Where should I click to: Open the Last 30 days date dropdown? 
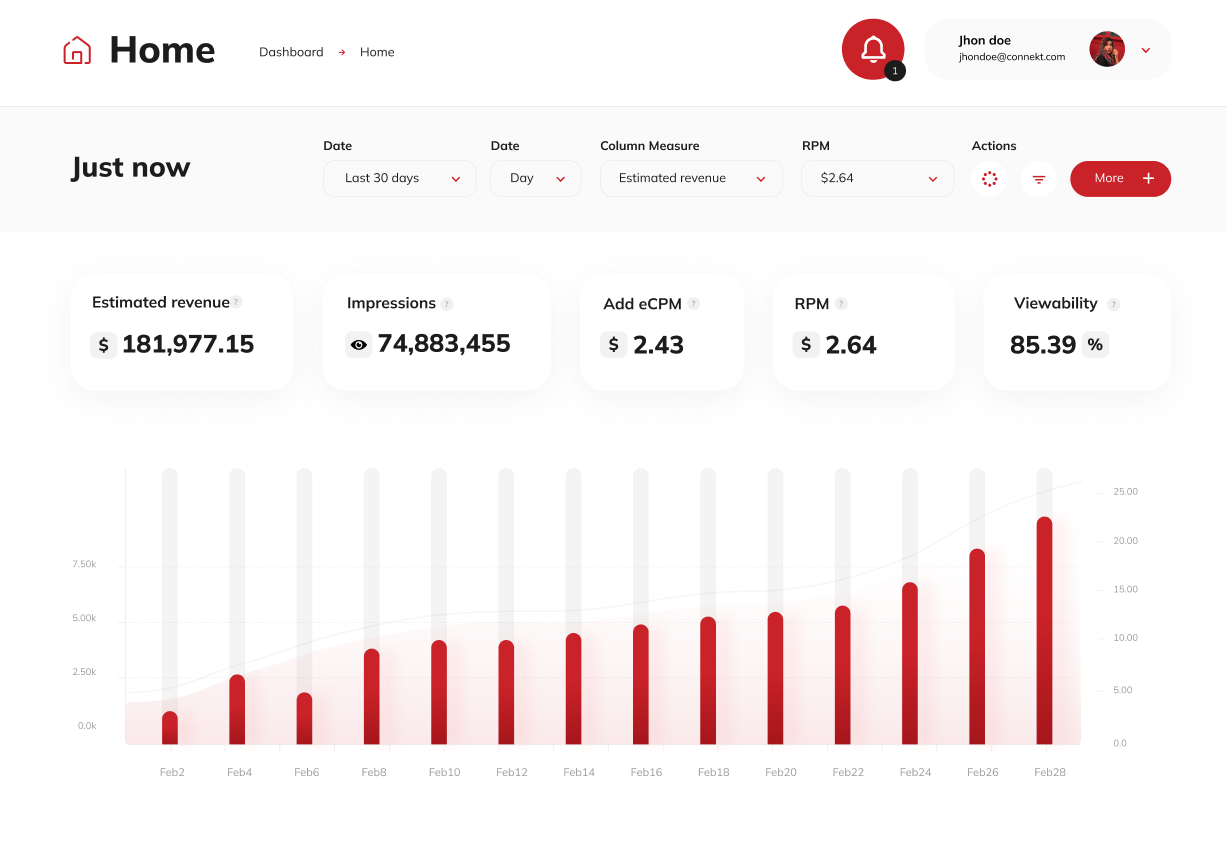click(400, 178)
